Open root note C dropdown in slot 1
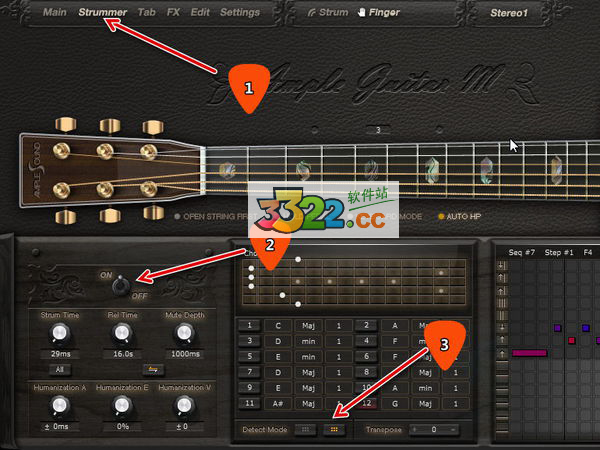 [278, 326]
